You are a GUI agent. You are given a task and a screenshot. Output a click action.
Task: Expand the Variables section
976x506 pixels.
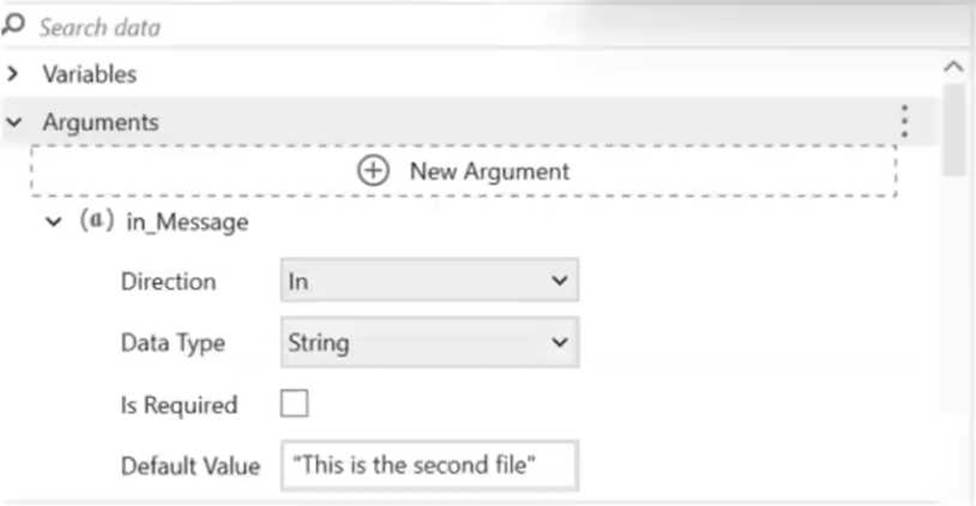tap(12, 74)
